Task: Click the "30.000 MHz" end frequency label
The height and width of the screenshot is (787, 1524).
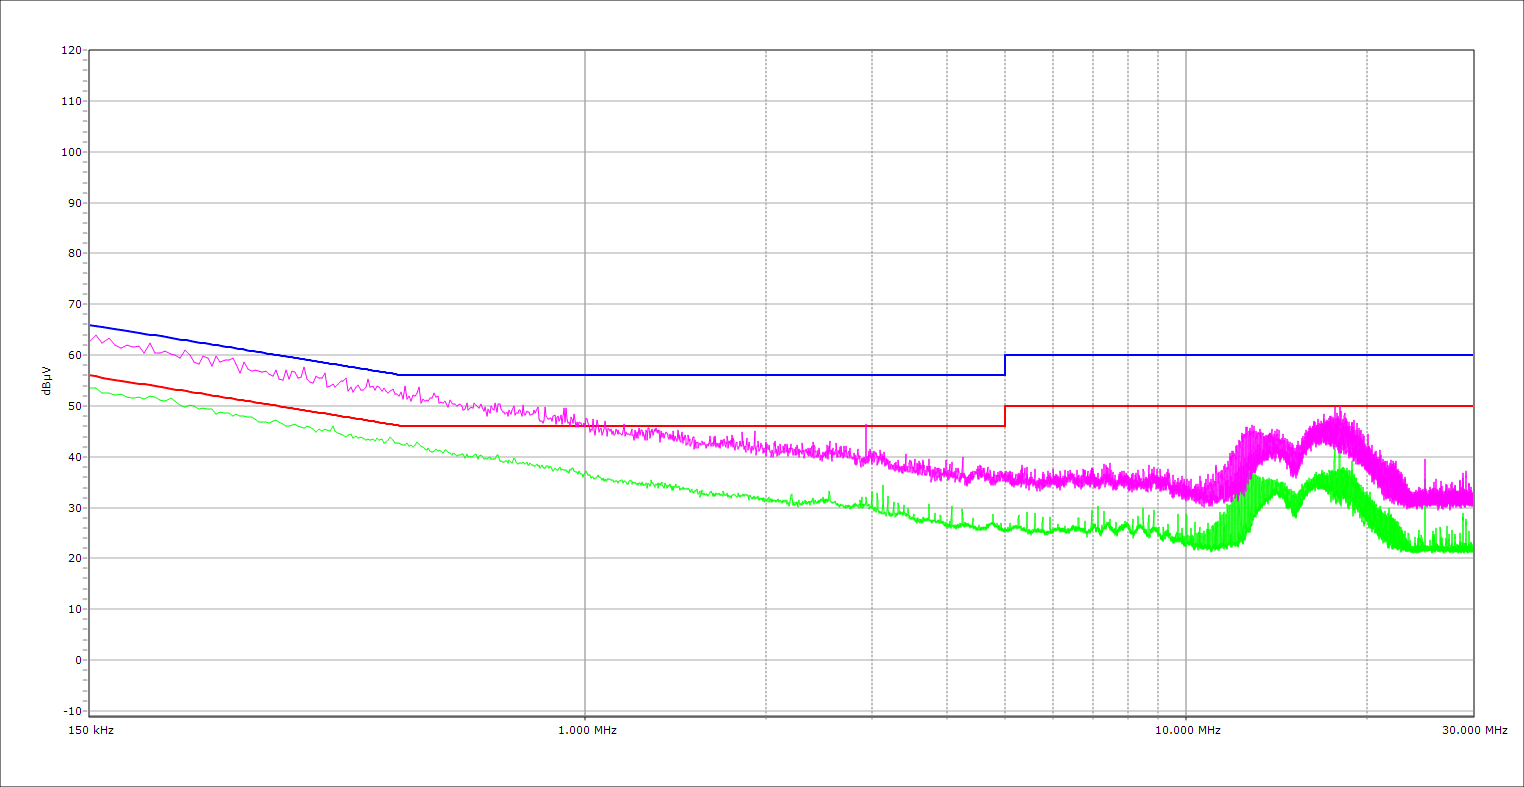Action: pyautogui.click(x=1474, y=730)
